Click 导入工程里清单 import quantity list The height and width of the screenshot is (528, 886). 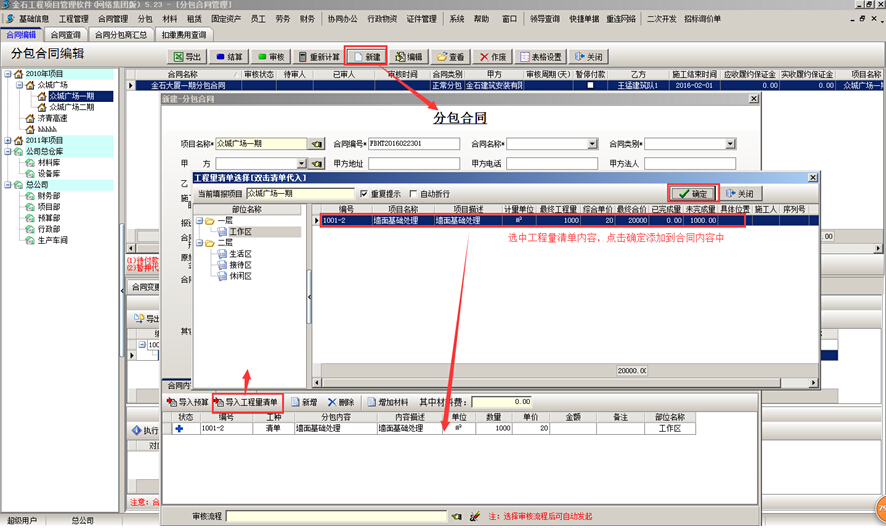(x=245, y=401)
